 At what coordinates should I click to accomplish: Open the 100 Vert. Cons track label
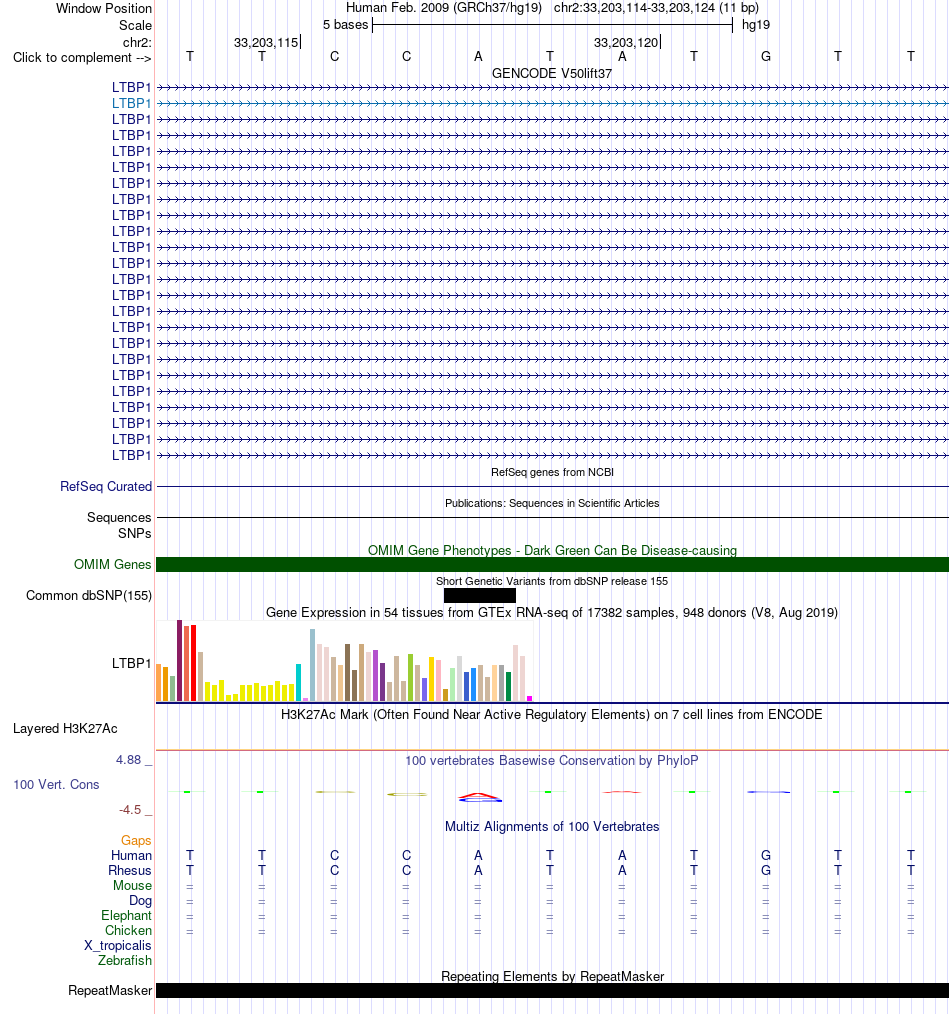pos(56,784)
